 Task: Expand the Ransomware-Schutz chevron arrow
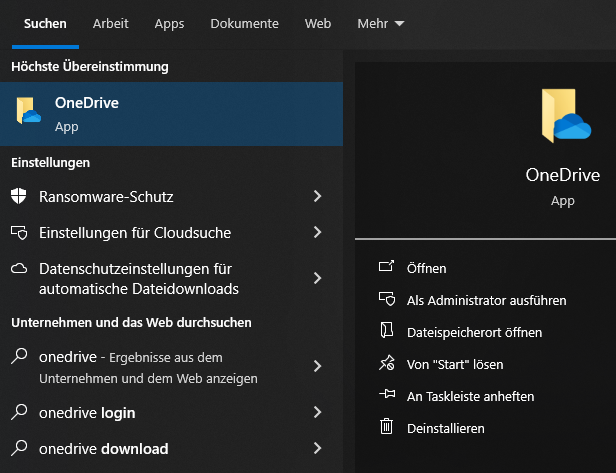pyautogui.click(x=317, y=196)
